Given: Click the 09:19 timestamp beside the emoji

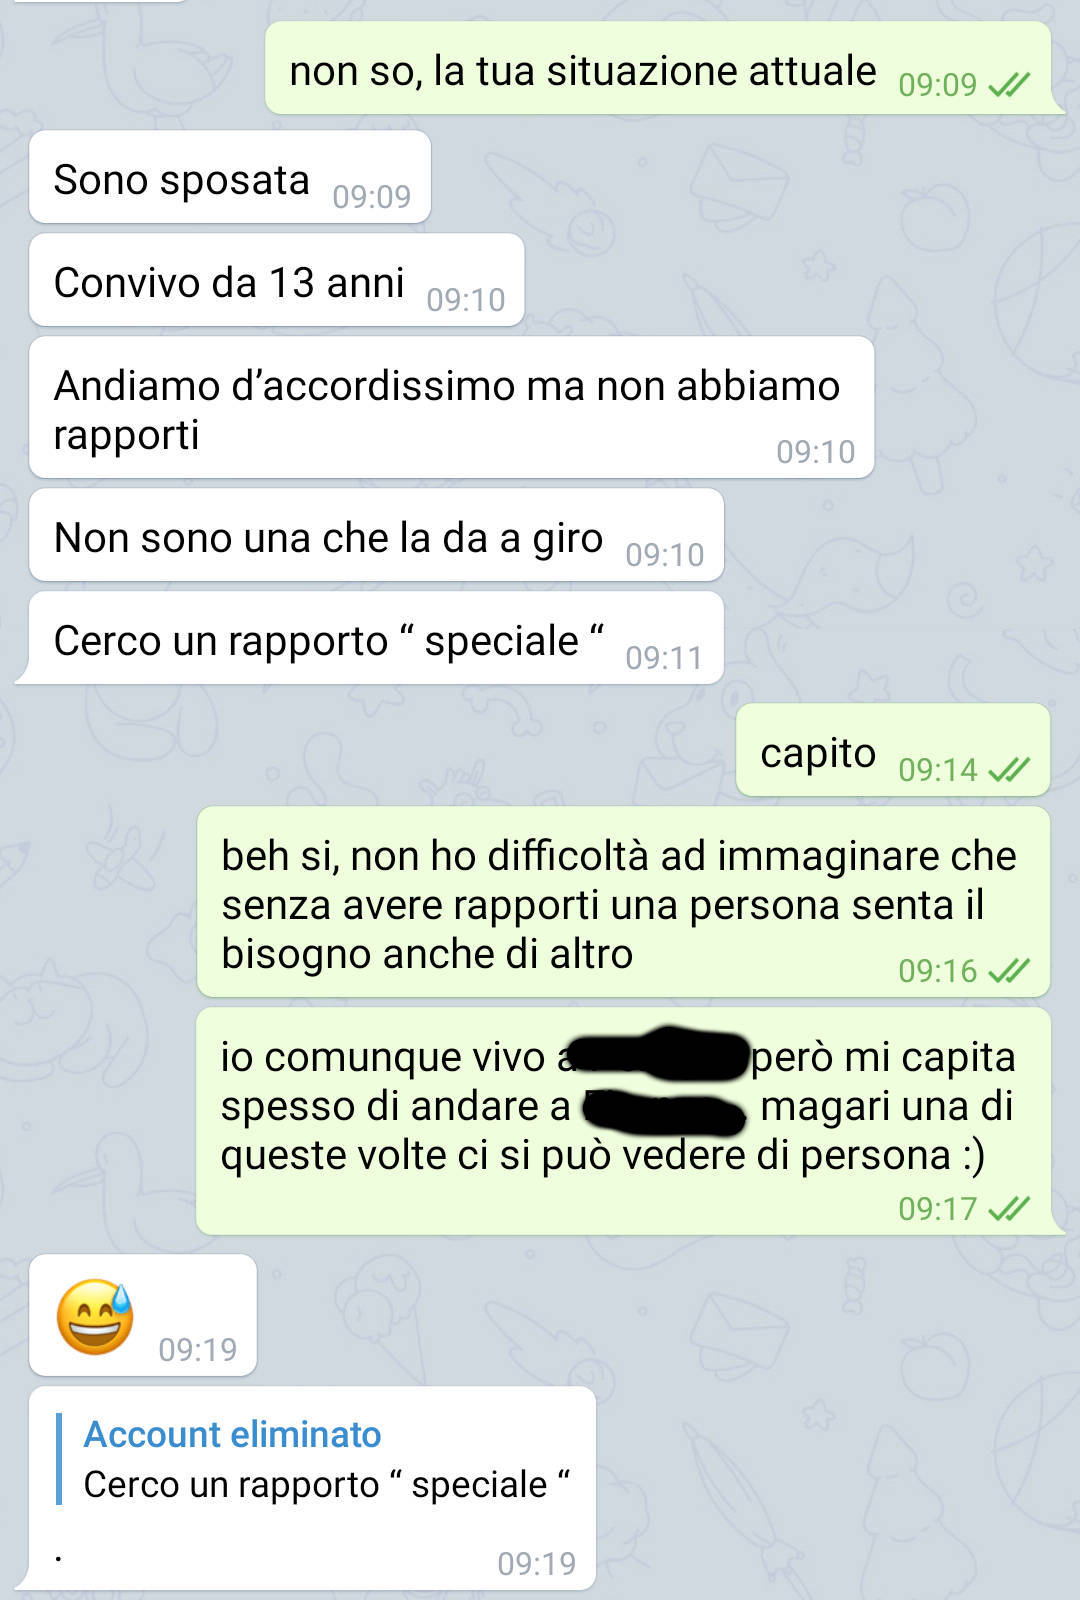Looking at the screenshot, I should point(197,1350).
